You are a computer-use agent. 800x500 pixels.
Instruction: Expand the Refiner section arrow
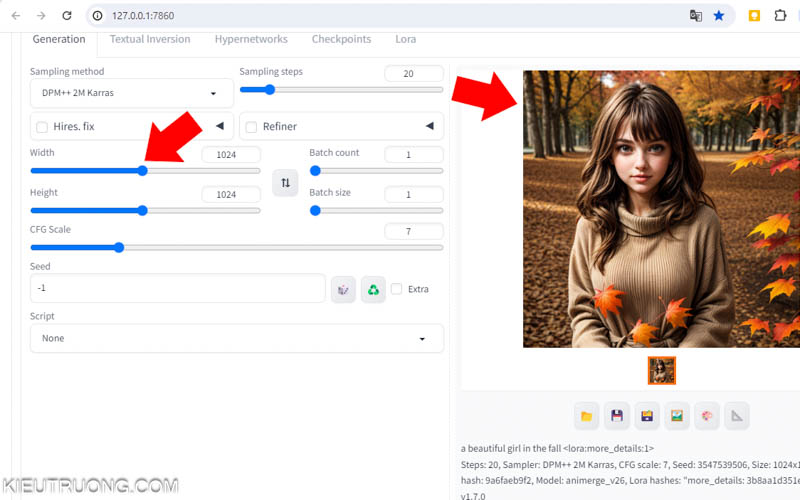[430, 126]
